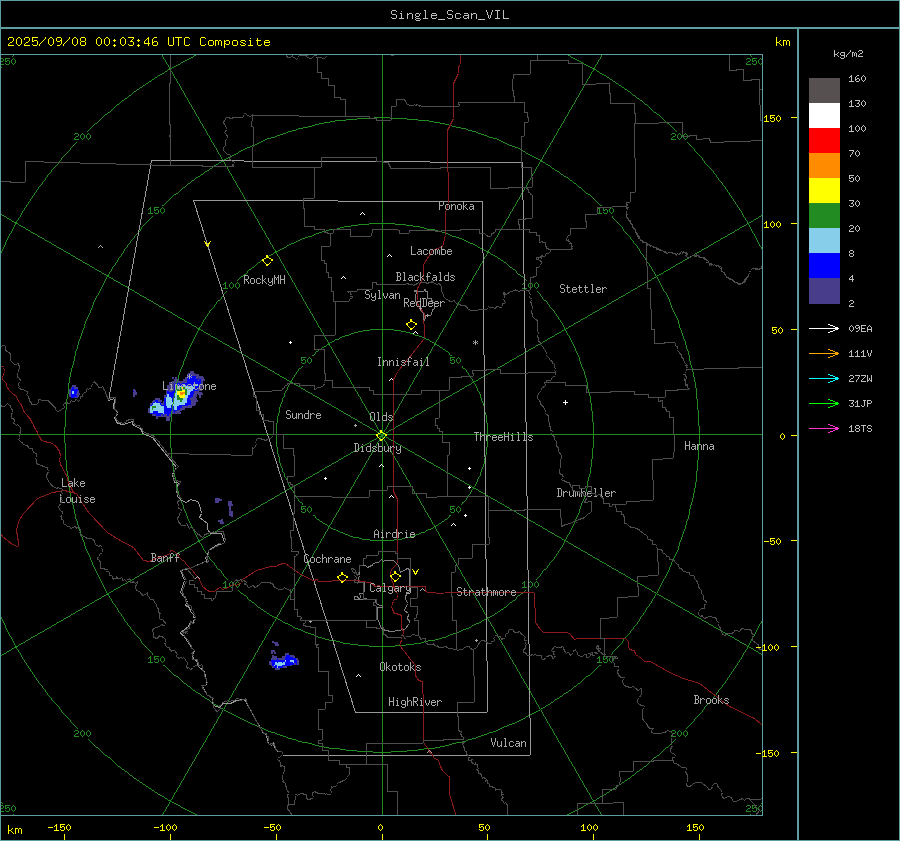The image size is (900, 841).
Task: Click the small blue echo north of Lake Louise
Action: pyautogui.click(x=73, y=392)
